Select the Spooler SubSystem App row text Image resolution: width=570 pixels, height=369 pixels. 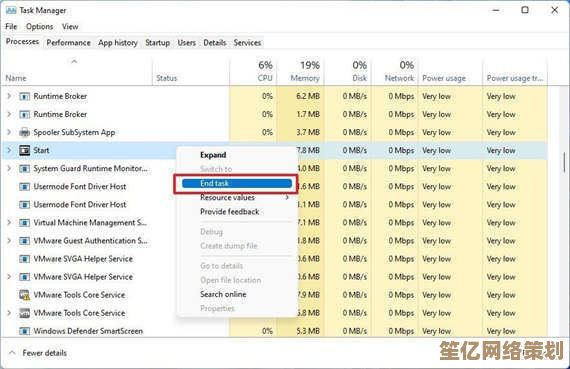pyautogui.click(x=74, y=132)
